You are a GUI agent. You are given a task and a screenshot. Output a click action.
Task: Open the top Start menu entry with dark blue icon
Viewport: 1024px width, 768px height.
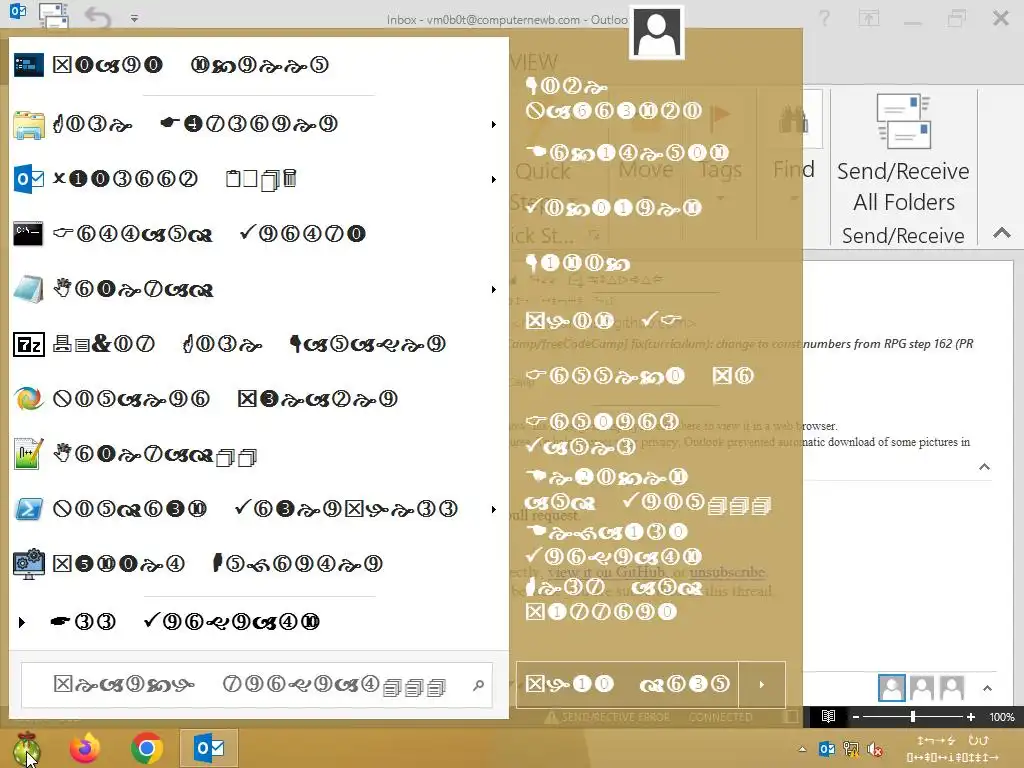click(x=258, y=65)
